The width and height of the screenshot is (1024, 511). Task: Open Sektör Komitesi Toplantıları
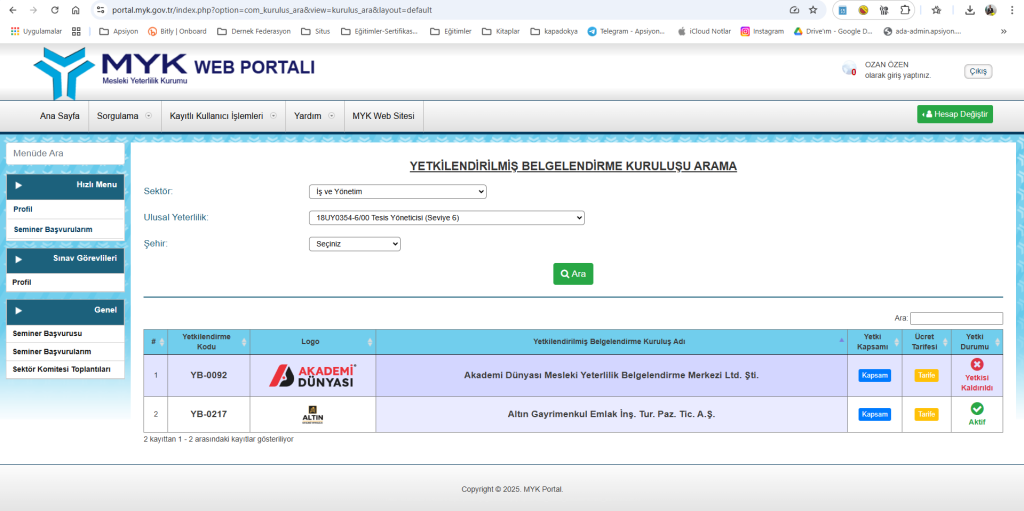click(x=61, y=369)
